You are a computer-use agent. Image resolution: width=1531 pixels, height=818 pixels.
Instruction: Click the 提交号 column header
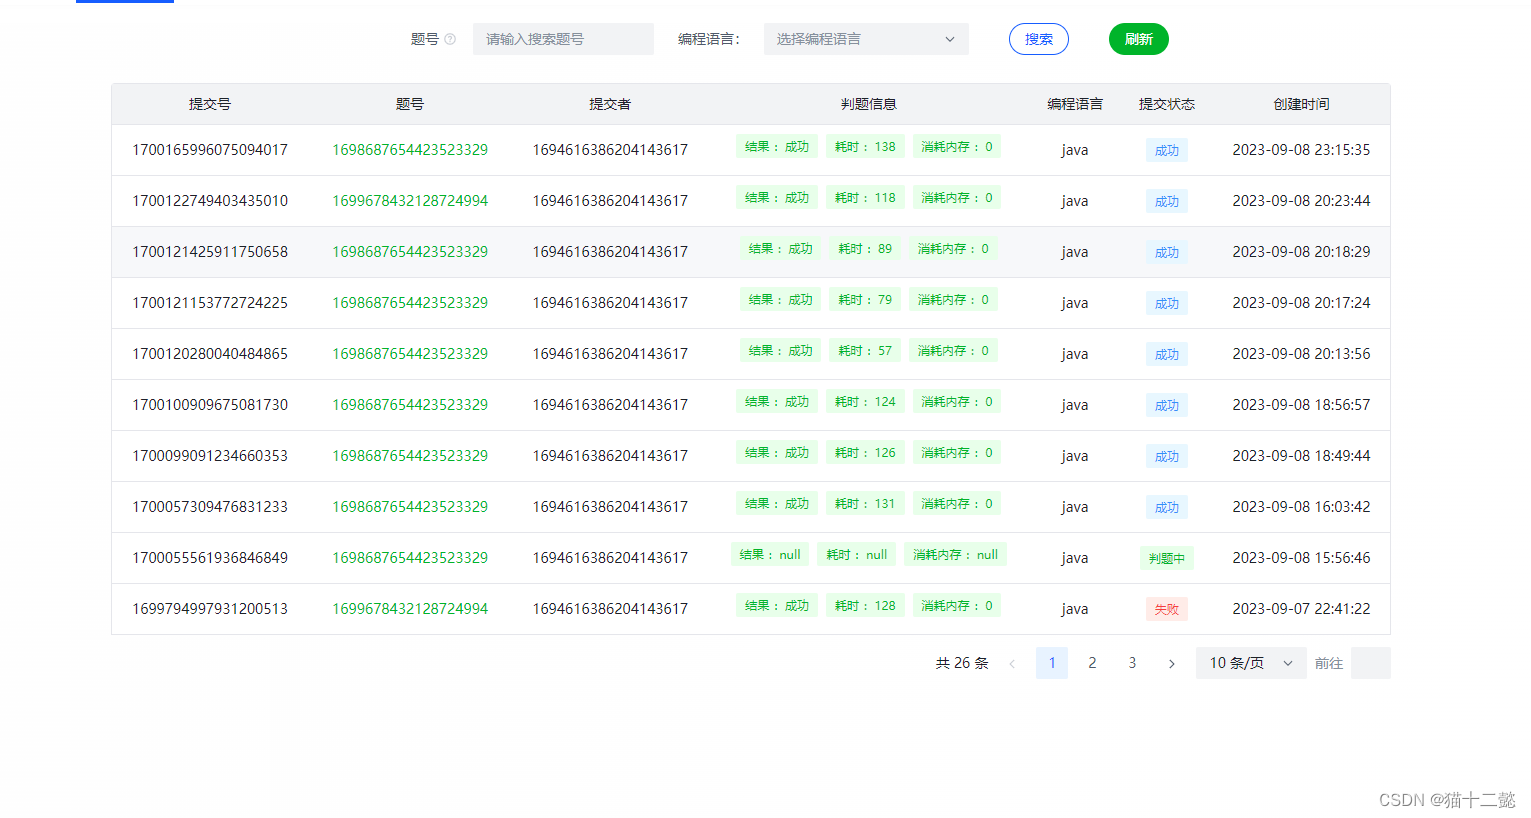[210, 104]
